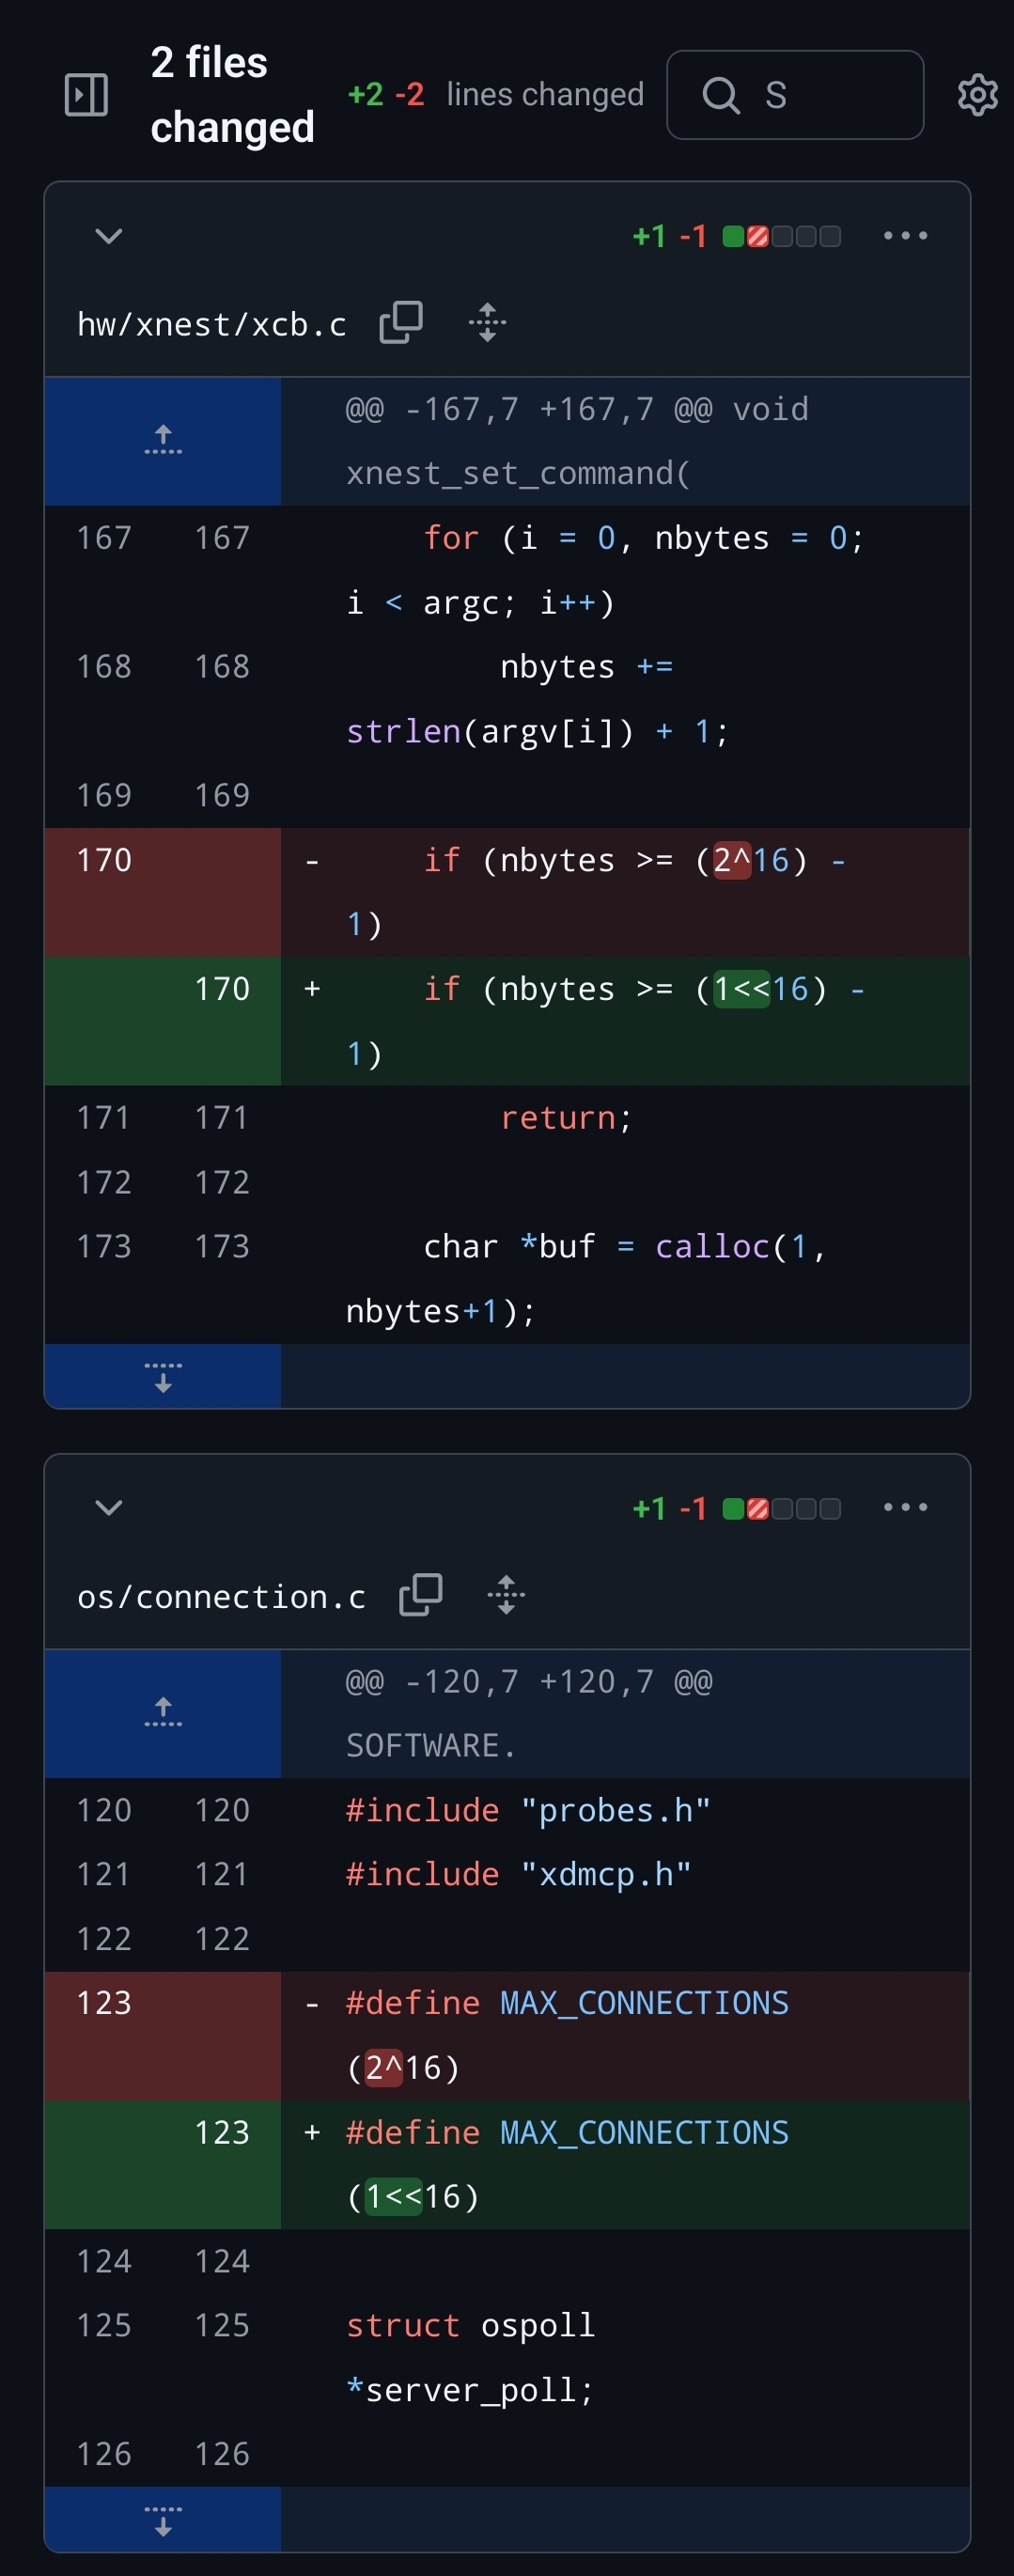Open more options for hw/xnest/xcb.c
Screen dimensions: 1014x2576
pyautogui.click(x=905, y=236)
